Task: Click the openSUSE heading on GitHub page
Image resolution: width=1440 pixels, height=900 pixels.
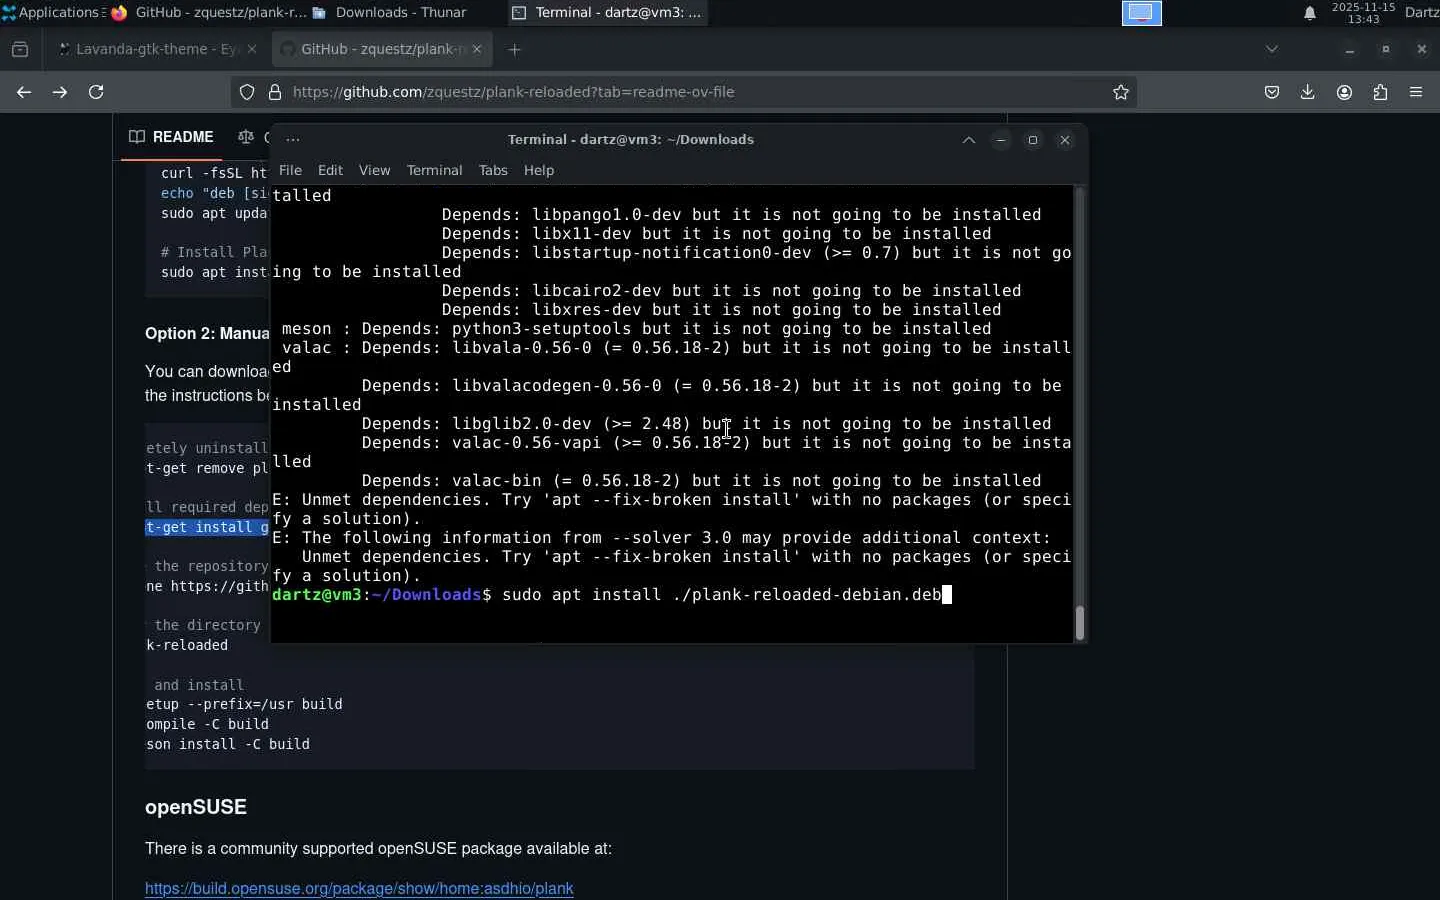Action: point(196,807)
